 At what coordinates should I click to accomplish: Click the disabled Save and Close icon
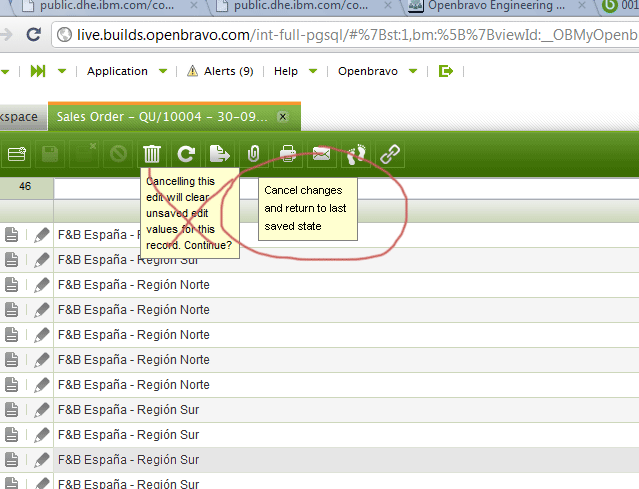[x=84, y=154]
